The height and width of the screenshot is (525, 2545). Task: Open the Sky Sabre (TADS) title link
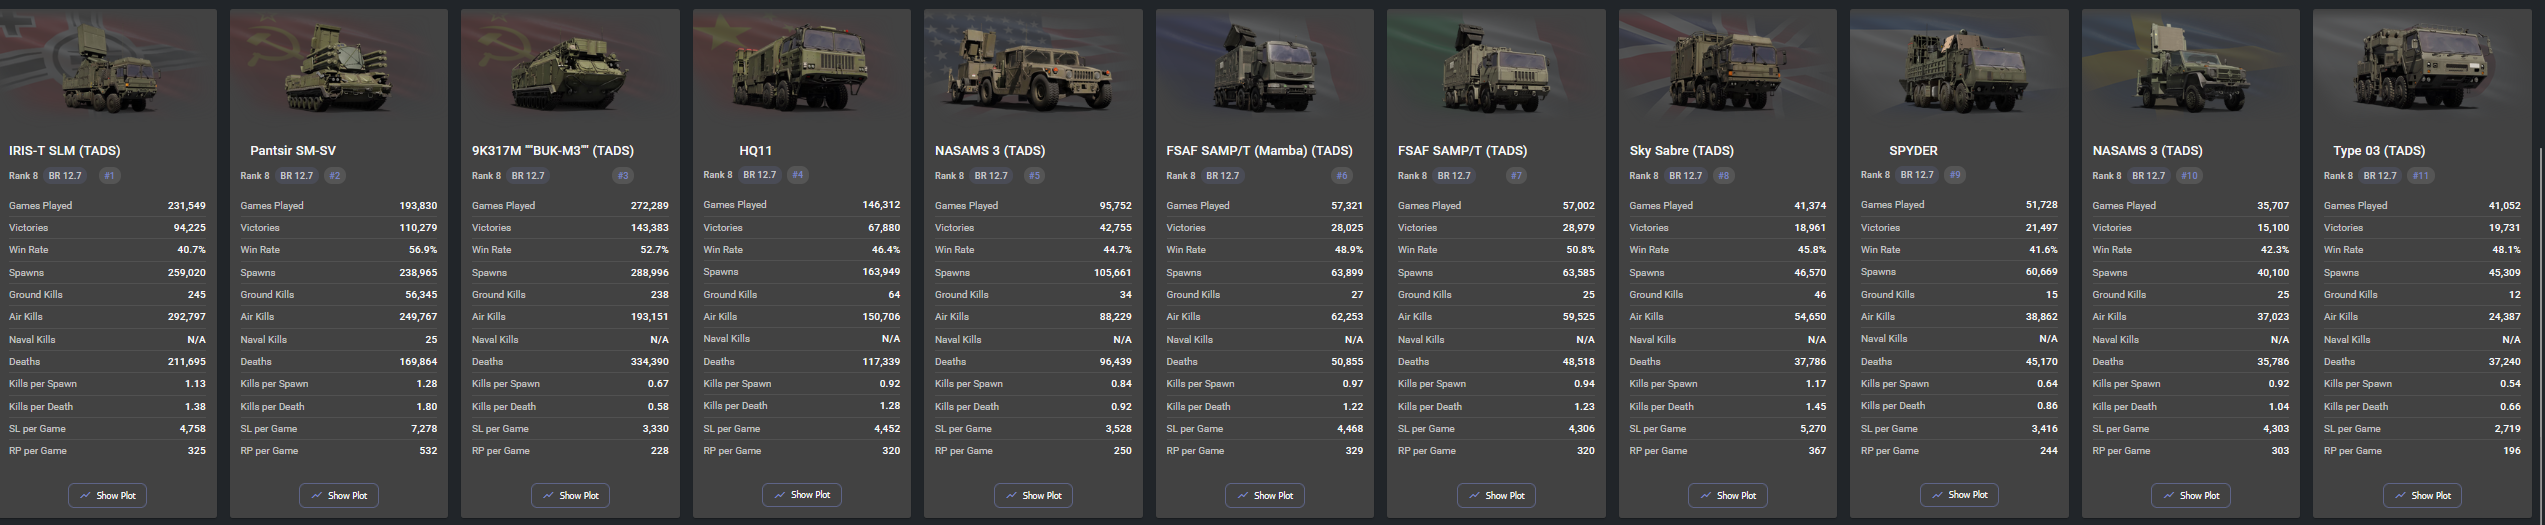click(x=1681, y=151)
